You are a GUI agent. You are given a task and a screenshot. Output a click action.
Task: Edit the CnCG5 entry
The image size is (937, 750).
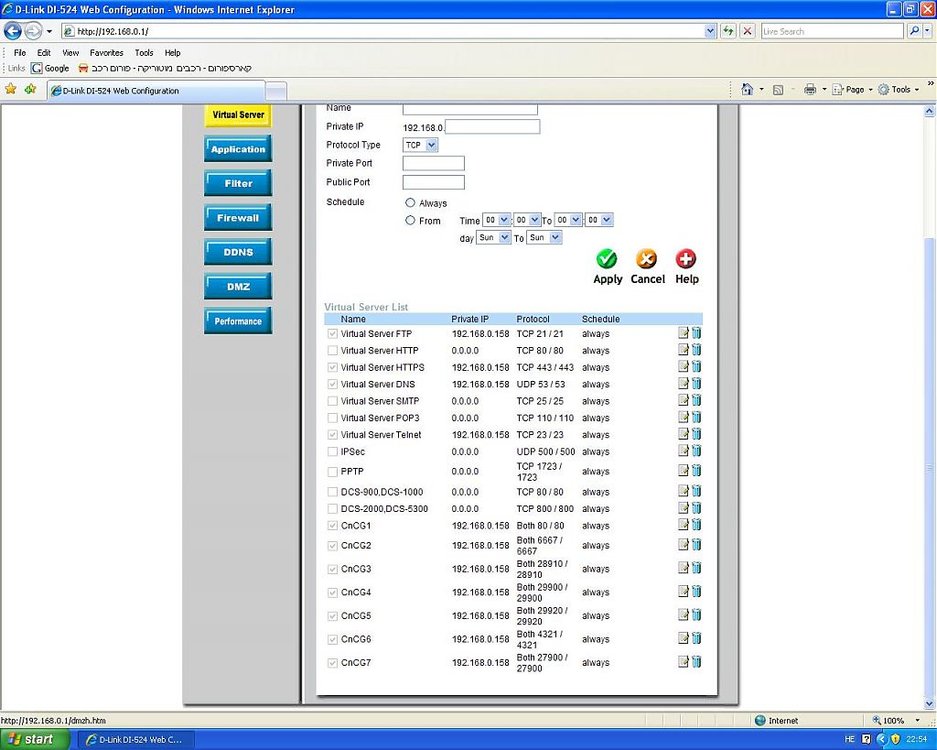coord(684,615)
